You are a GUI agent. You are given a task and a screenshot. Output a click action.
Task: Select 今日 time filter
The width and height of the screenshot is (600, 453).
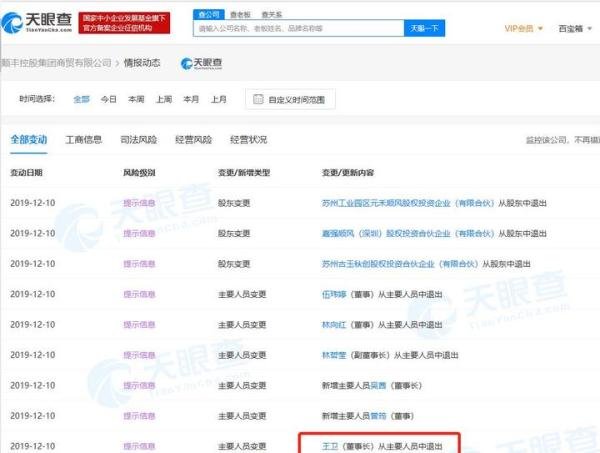click(109, 99)
